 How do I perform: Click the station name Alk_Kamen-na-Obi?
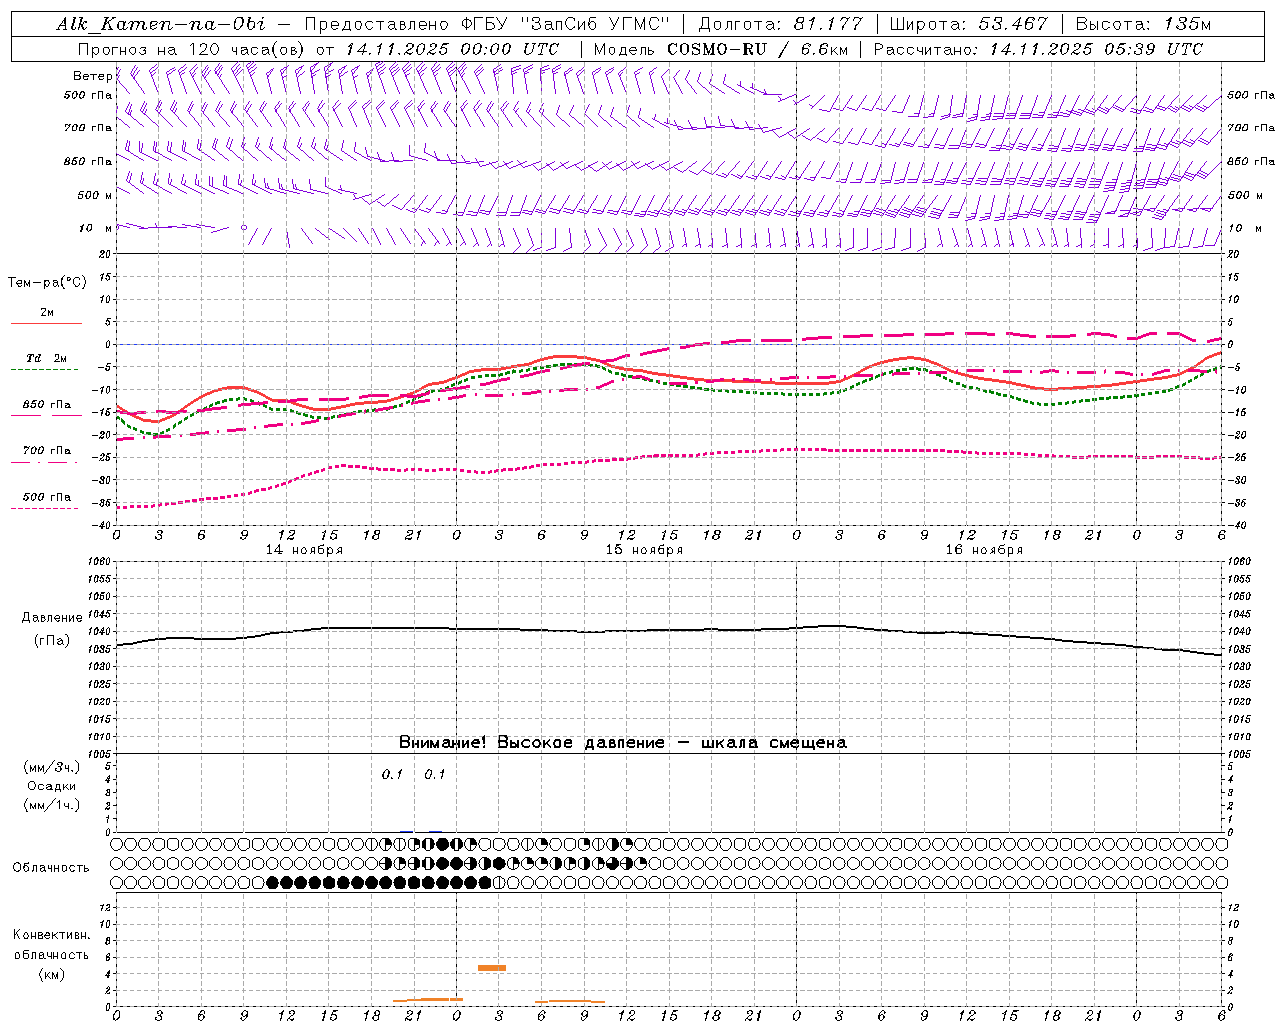tap(160, 24)
